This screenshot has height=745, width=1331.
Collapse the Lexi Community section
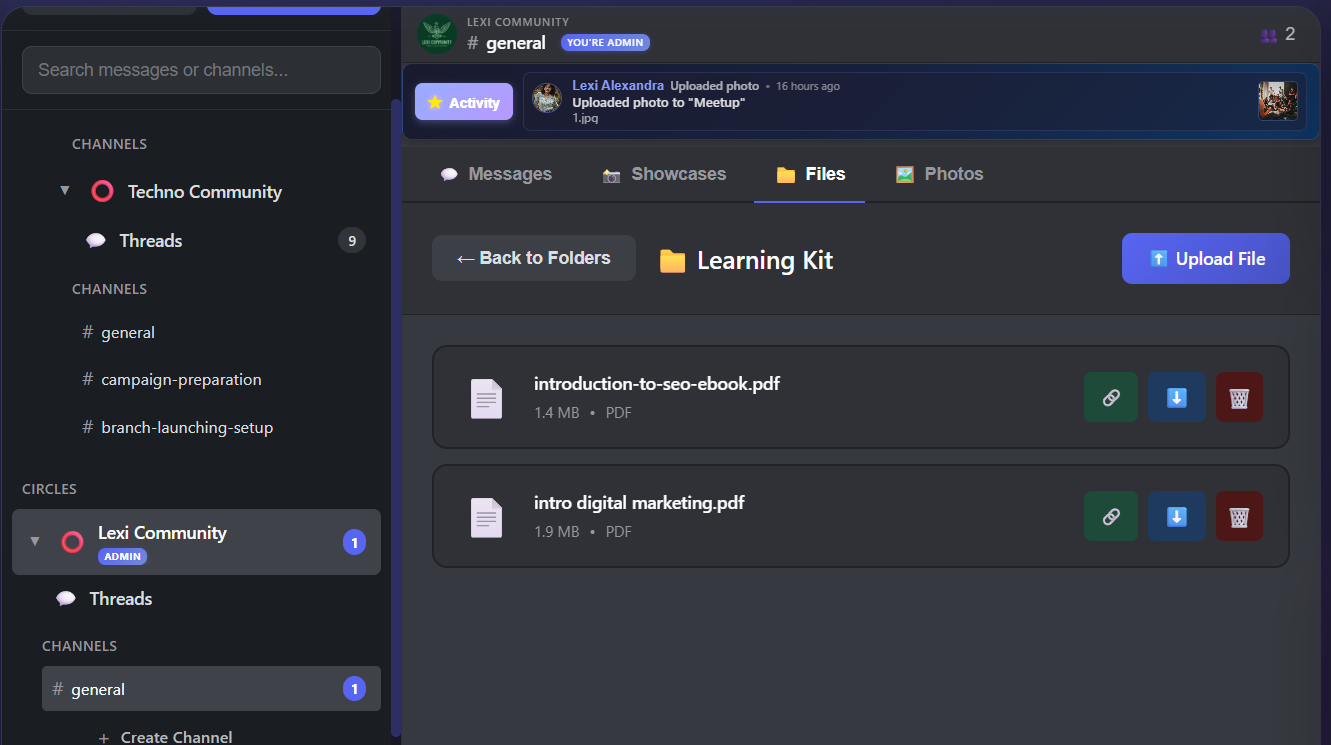click(x=35, y=542)
